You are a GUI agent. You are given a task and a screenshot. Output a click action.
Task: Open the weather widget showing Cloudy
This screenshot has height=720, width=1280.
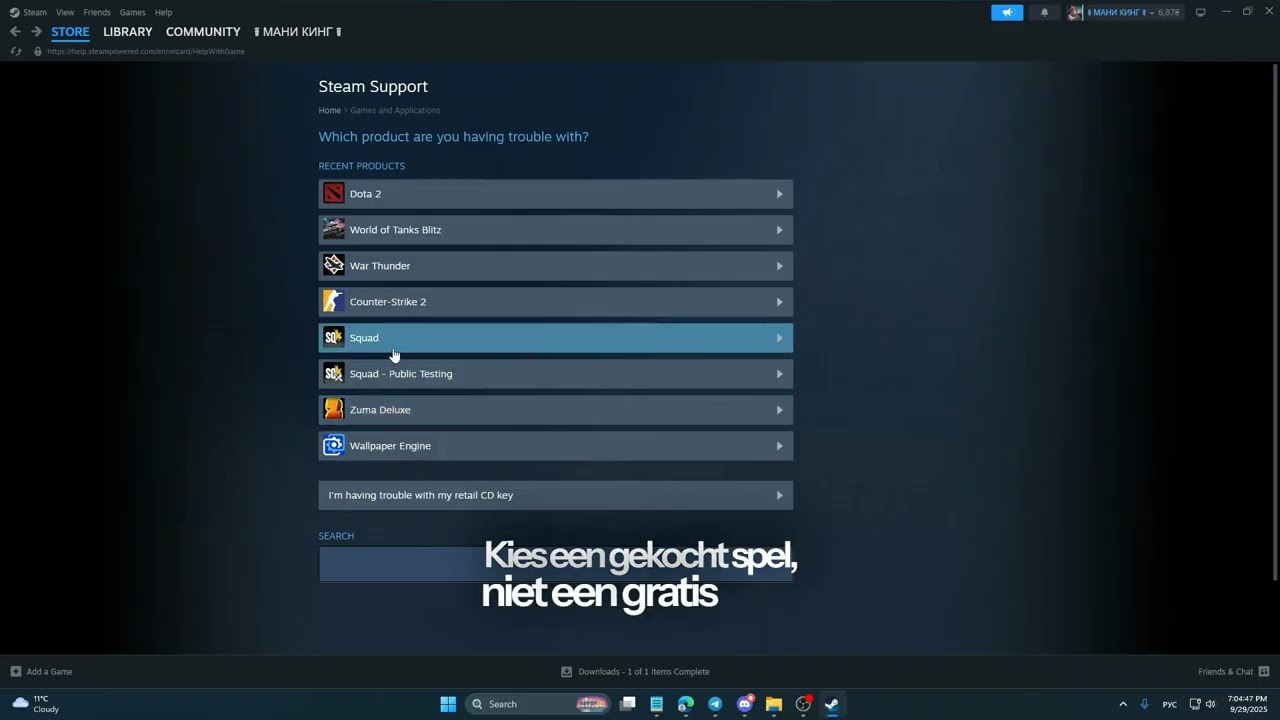click(36, 704)
